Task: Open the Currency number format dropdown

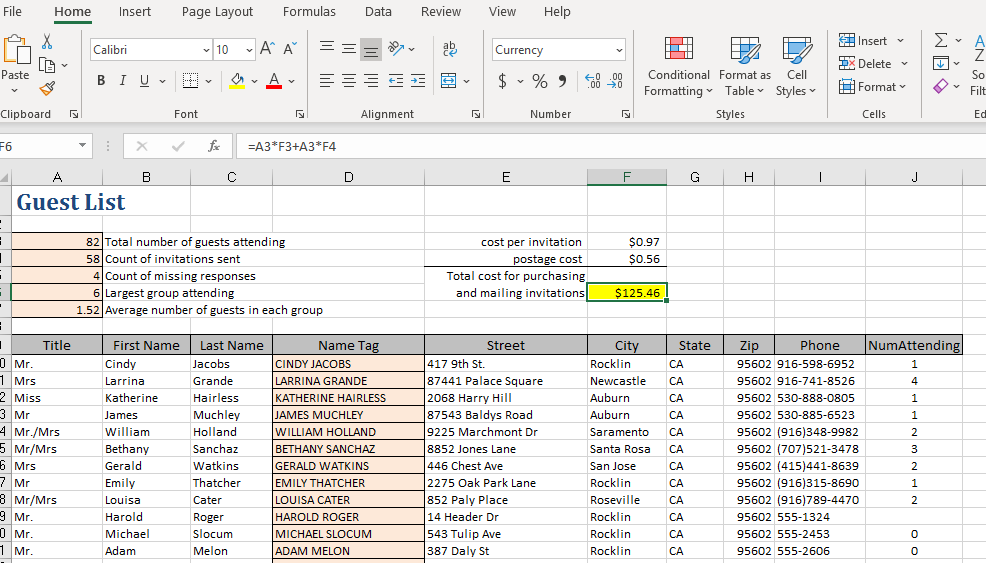Action: coord(619,50)
